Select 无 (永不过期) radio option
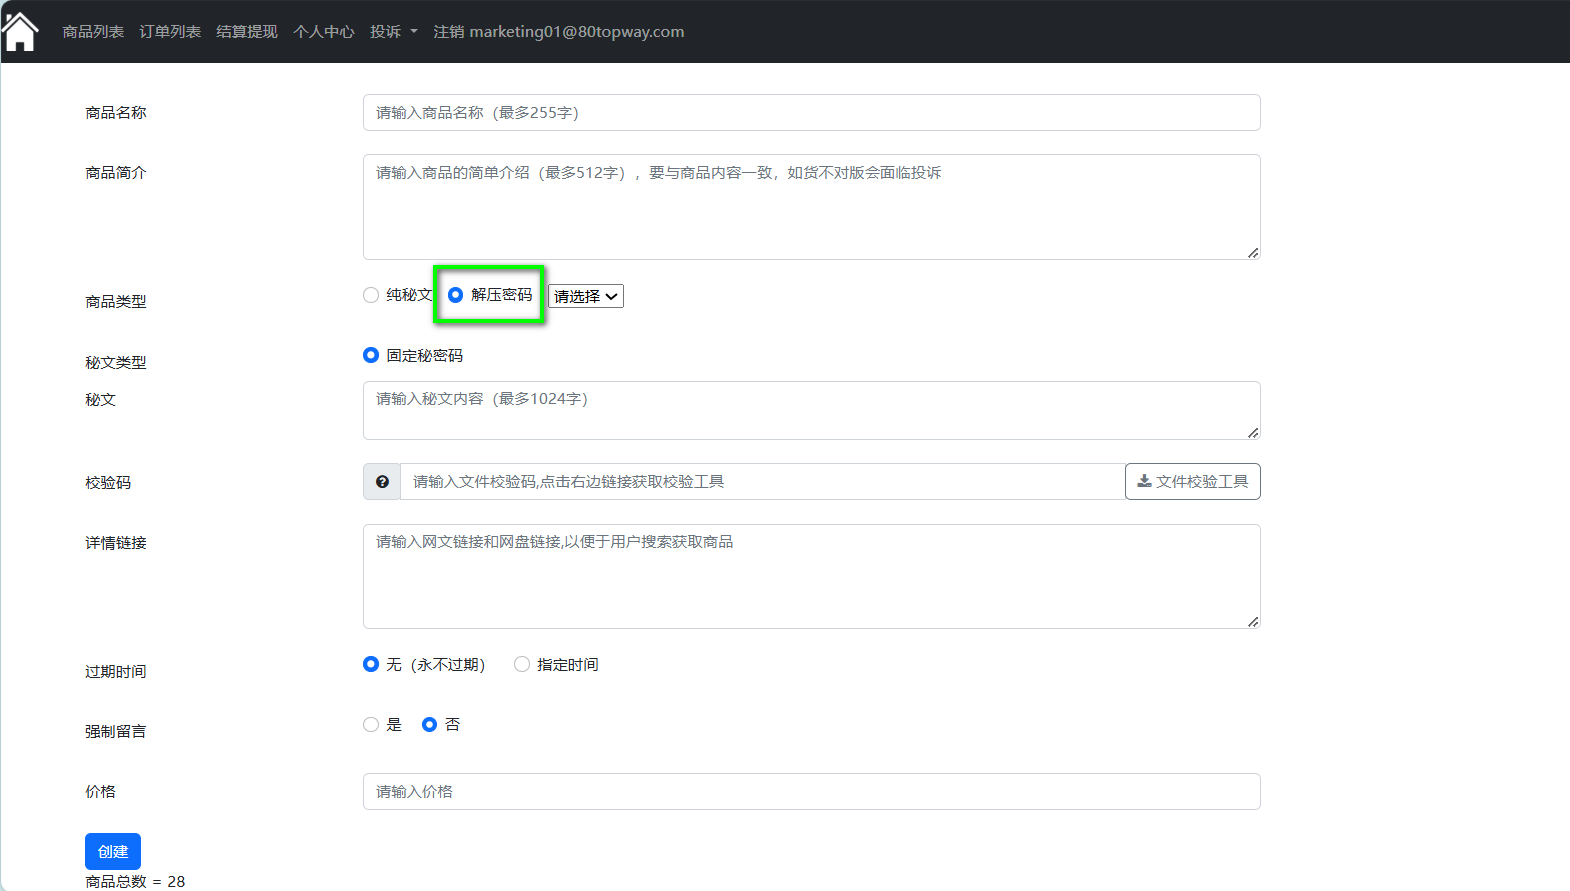 pos(371,665)
